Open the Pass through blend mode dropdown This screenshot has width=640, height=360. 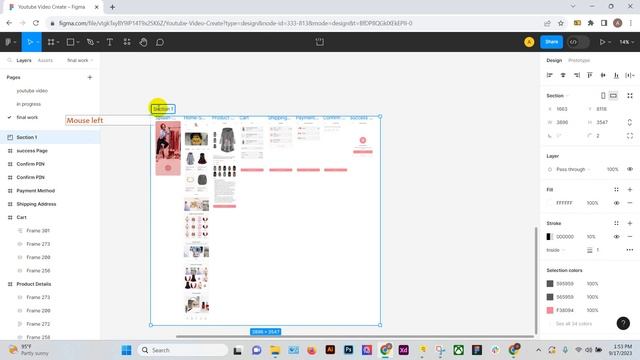click(x=573, y=169)
